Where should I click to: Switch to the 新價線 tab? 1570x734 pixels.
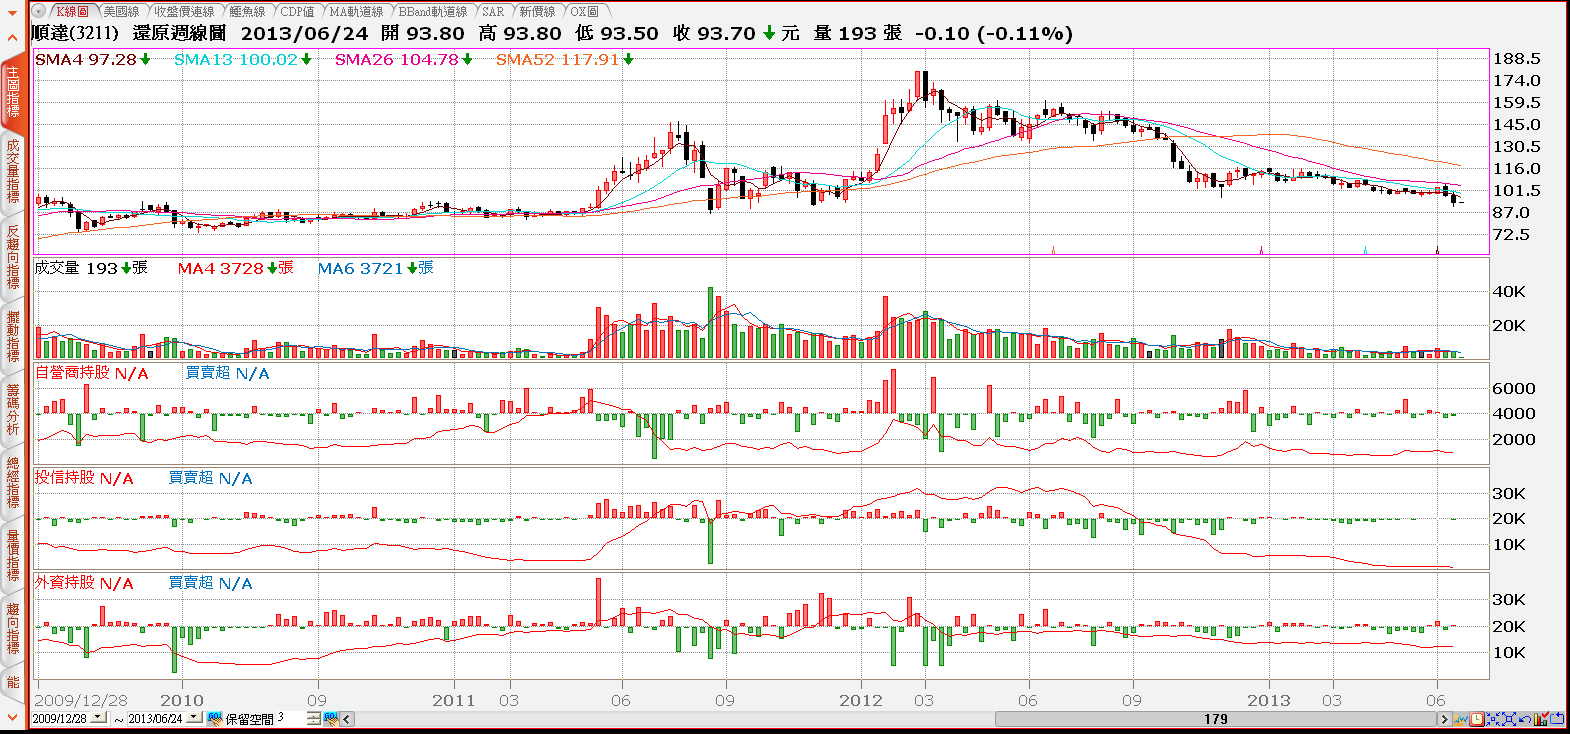point(537,11)
